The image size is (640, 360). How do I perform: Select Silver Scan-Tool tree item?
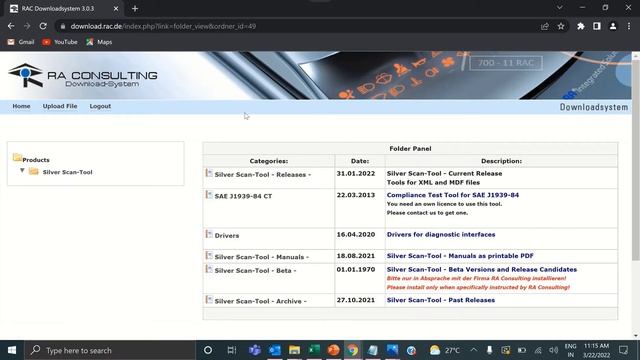coord(67,172)
